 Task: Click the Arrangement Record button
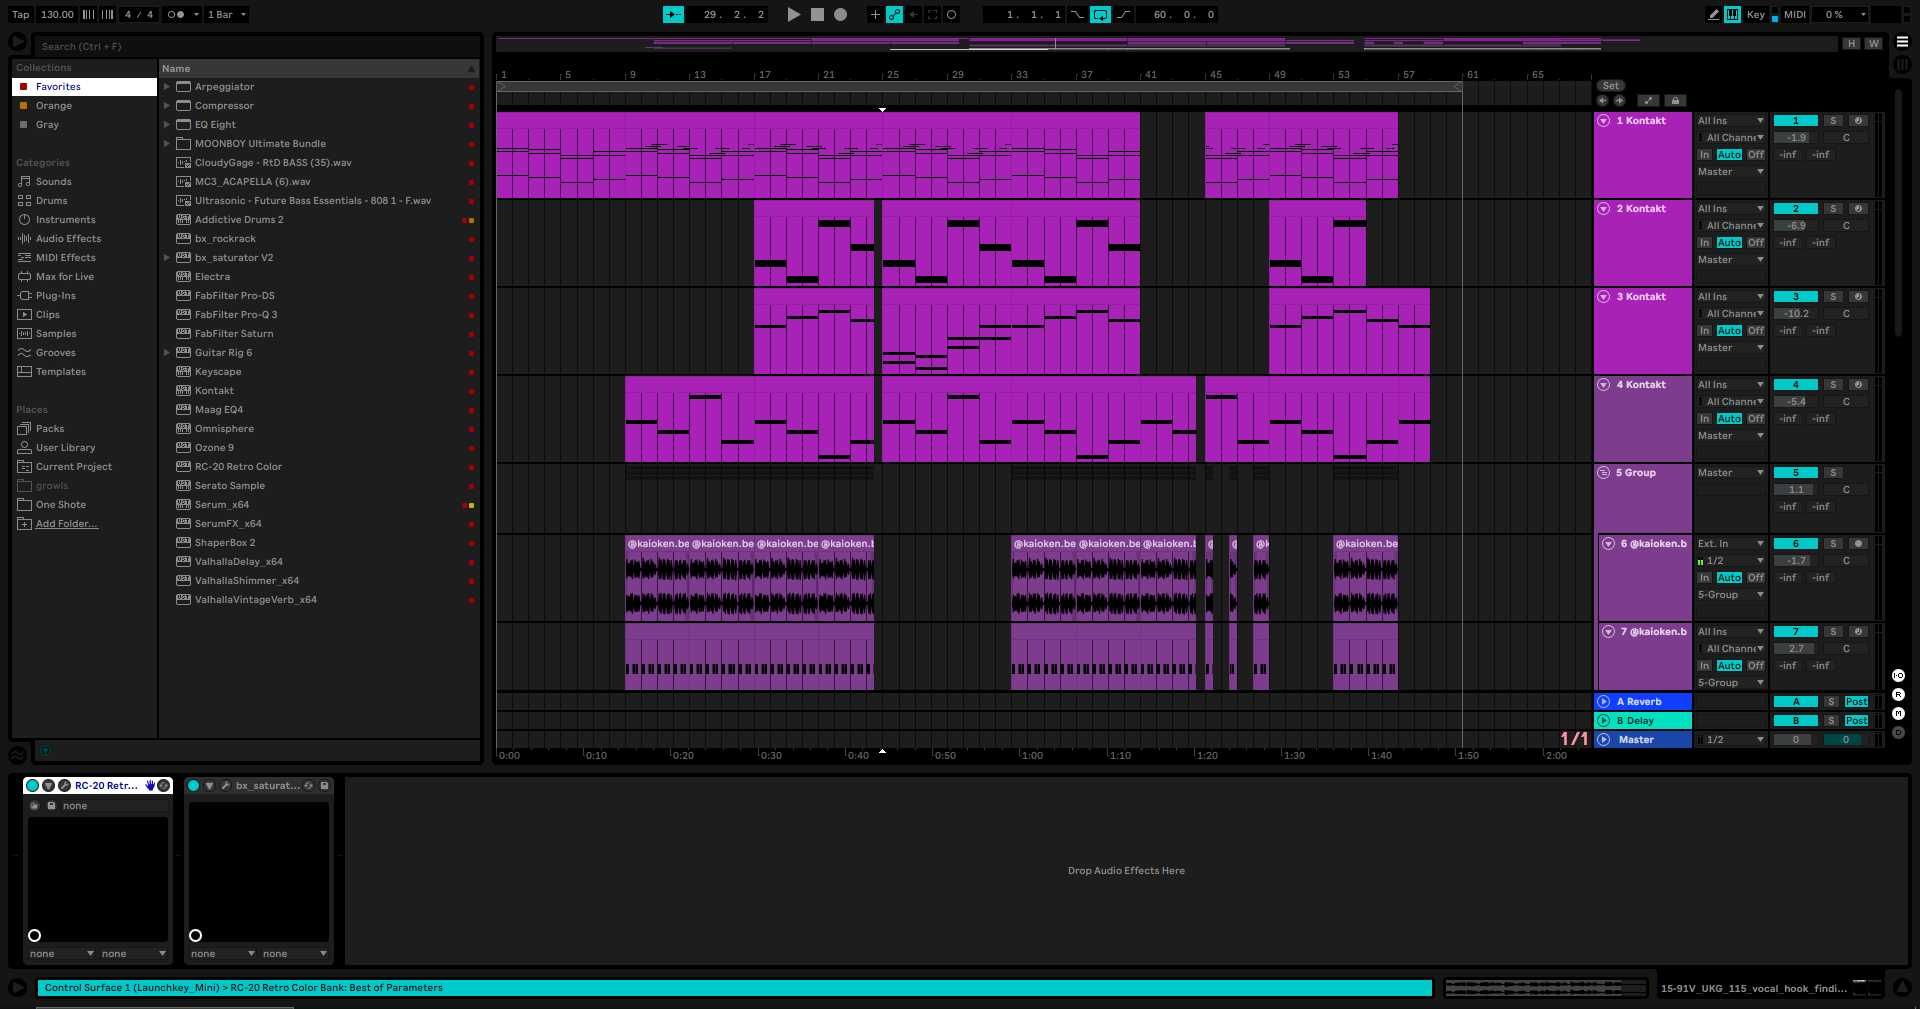click(x=841, y=14)
